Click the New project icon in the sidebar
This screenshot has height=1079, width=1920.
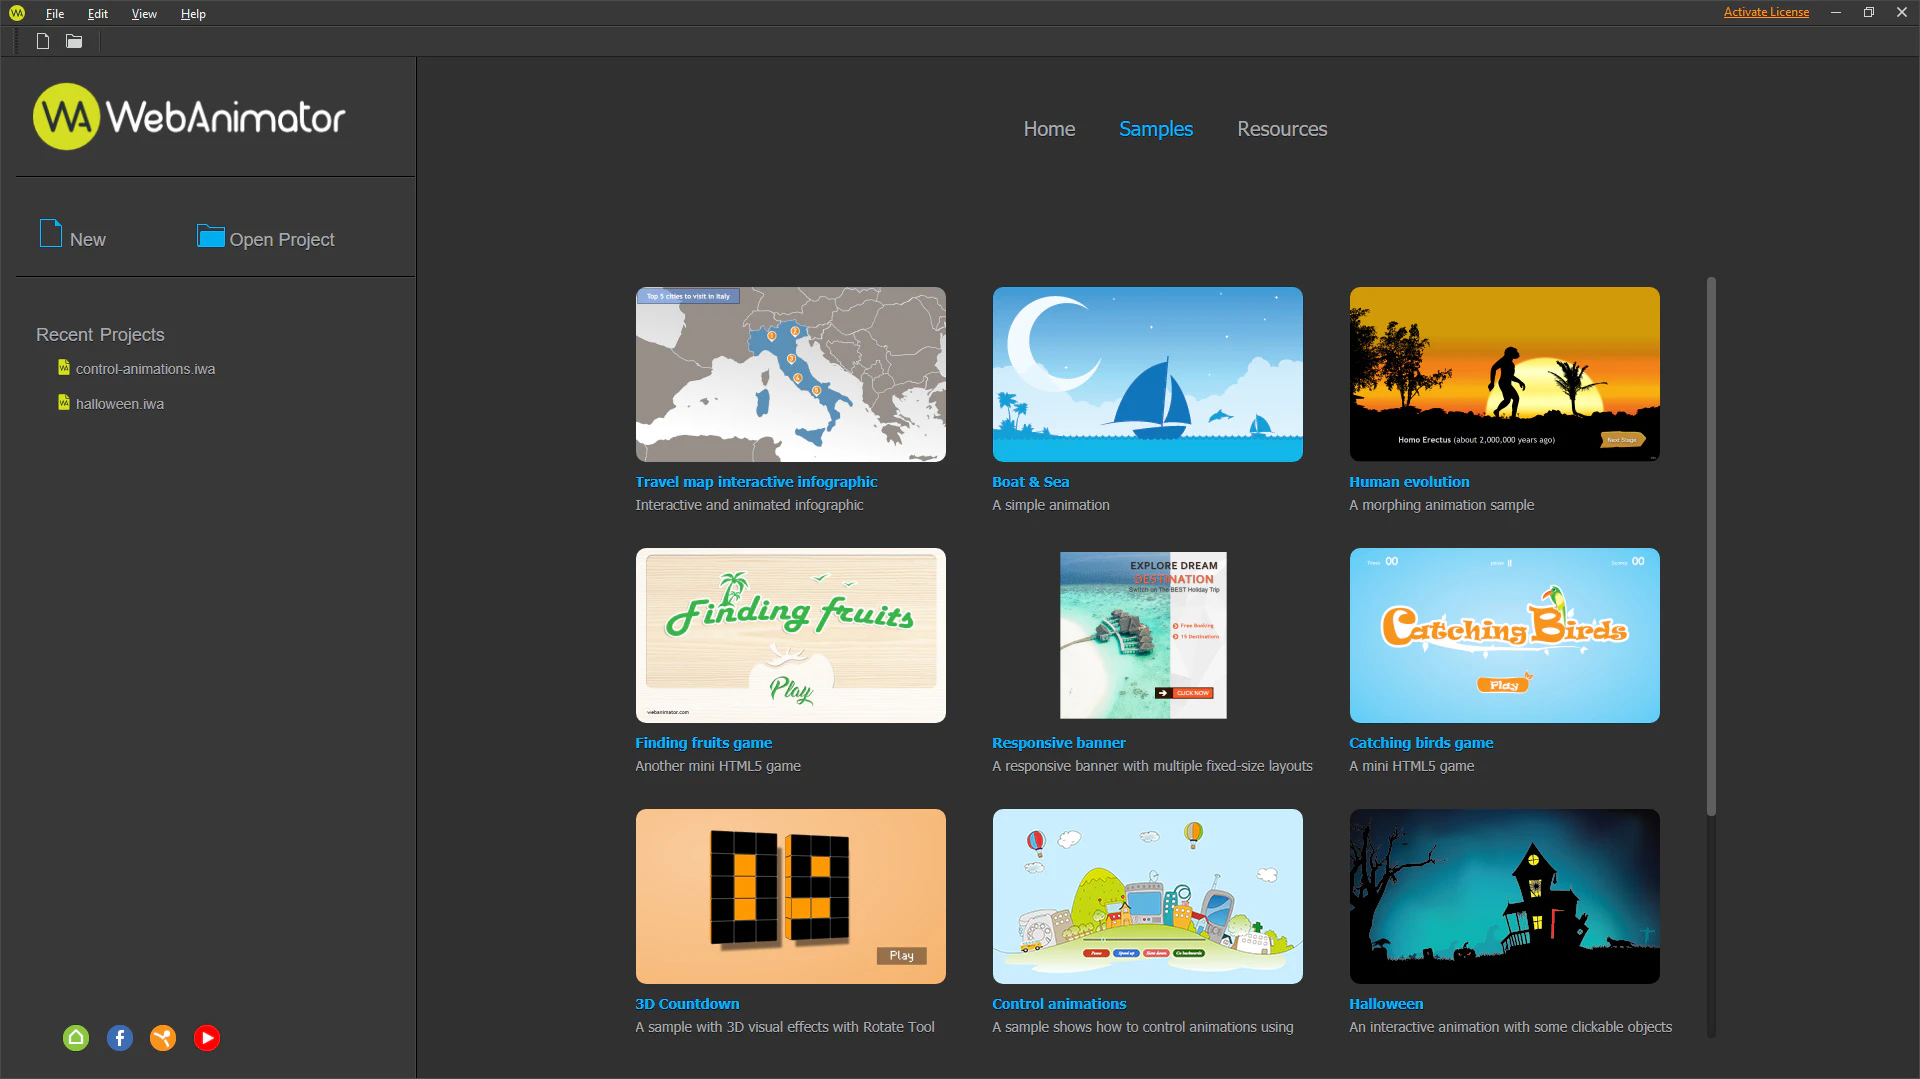tap(49, 233)
